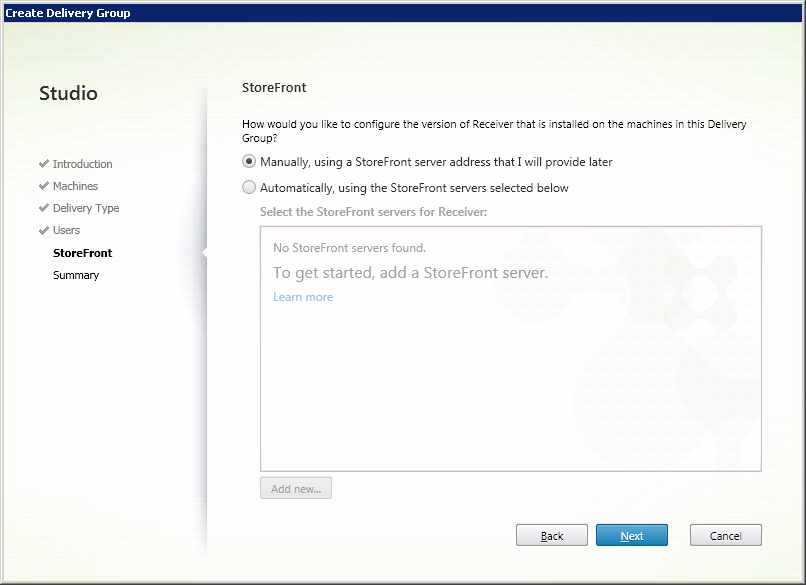The image size is (806, 585).
Task: Go to the Summary step
Action: click(x=76, y=275)
